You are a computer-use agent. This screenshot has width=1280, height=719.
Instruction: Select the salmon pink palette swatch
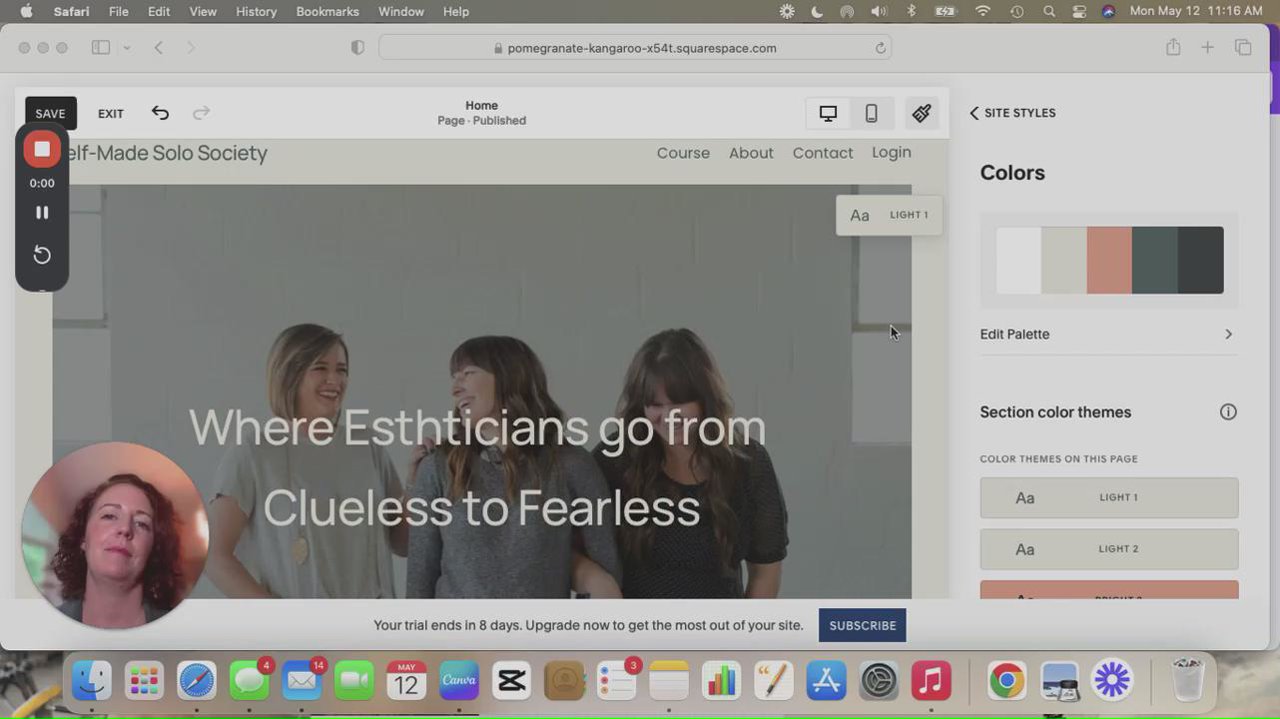click(x=1110, y=260)
